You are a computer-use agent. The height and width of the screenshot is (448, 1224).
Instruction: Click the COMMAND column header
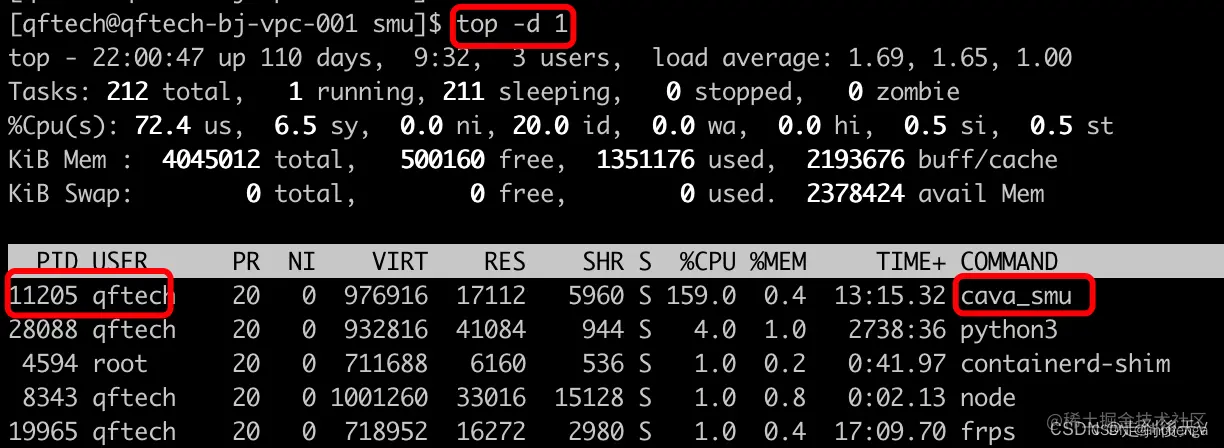1009,262
